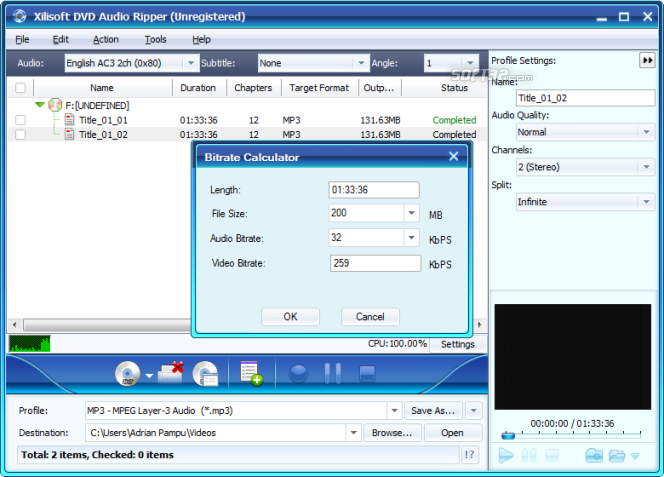Open snapshot folder icon in preview panel
The height and width of the screenshot is (477, 664).
617,456
